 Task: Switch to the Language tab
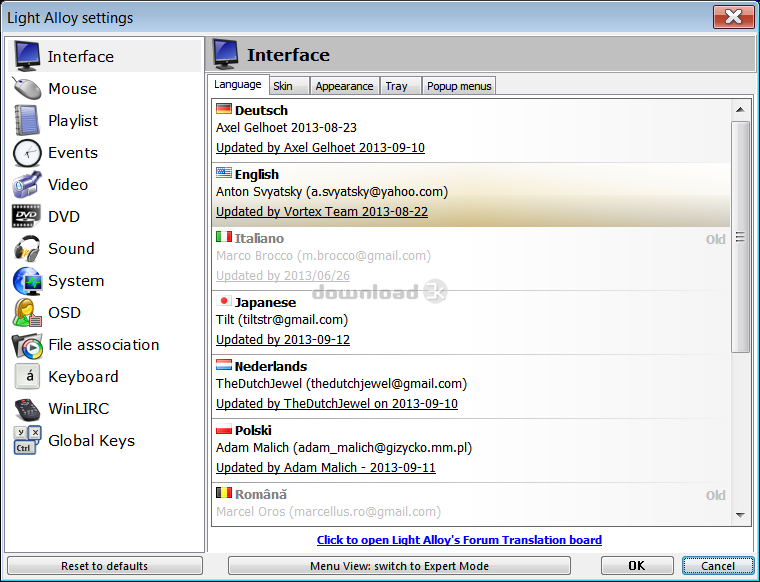click(238, 84)
